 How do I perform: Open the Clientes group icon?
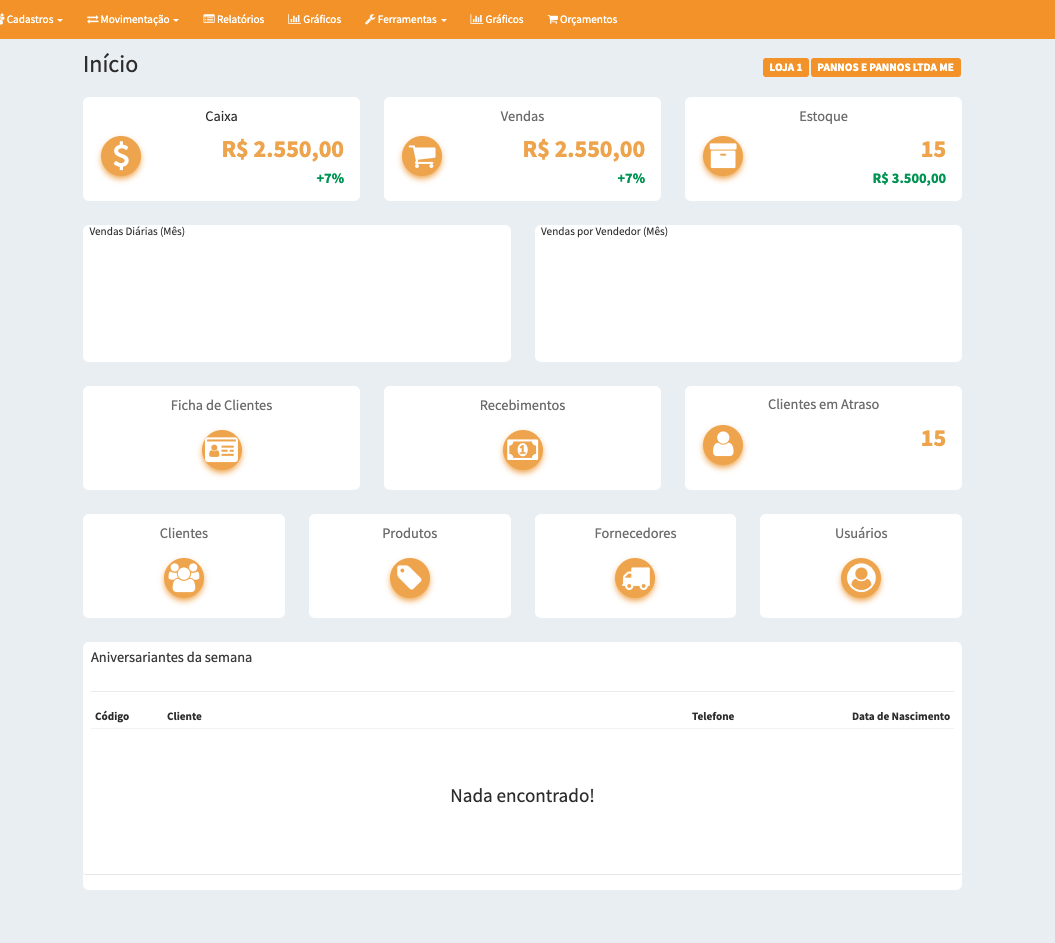point(184,578)
